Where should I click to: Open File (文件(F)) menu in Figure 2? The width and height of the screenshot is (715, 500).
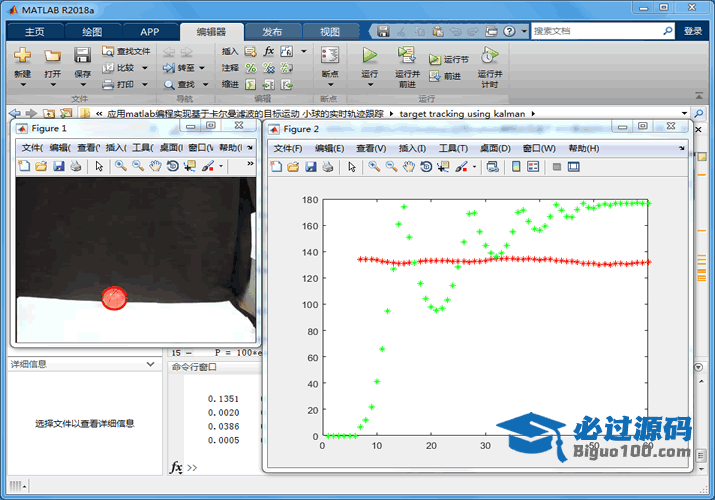288,149
